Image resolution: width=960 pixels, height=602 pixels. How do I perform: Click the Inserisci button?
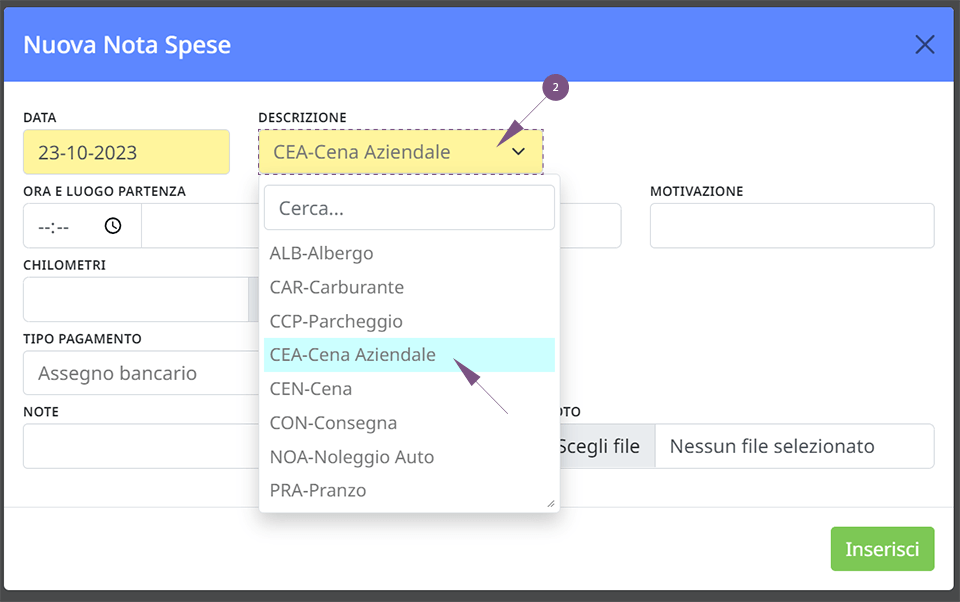(x=882, y=549)
